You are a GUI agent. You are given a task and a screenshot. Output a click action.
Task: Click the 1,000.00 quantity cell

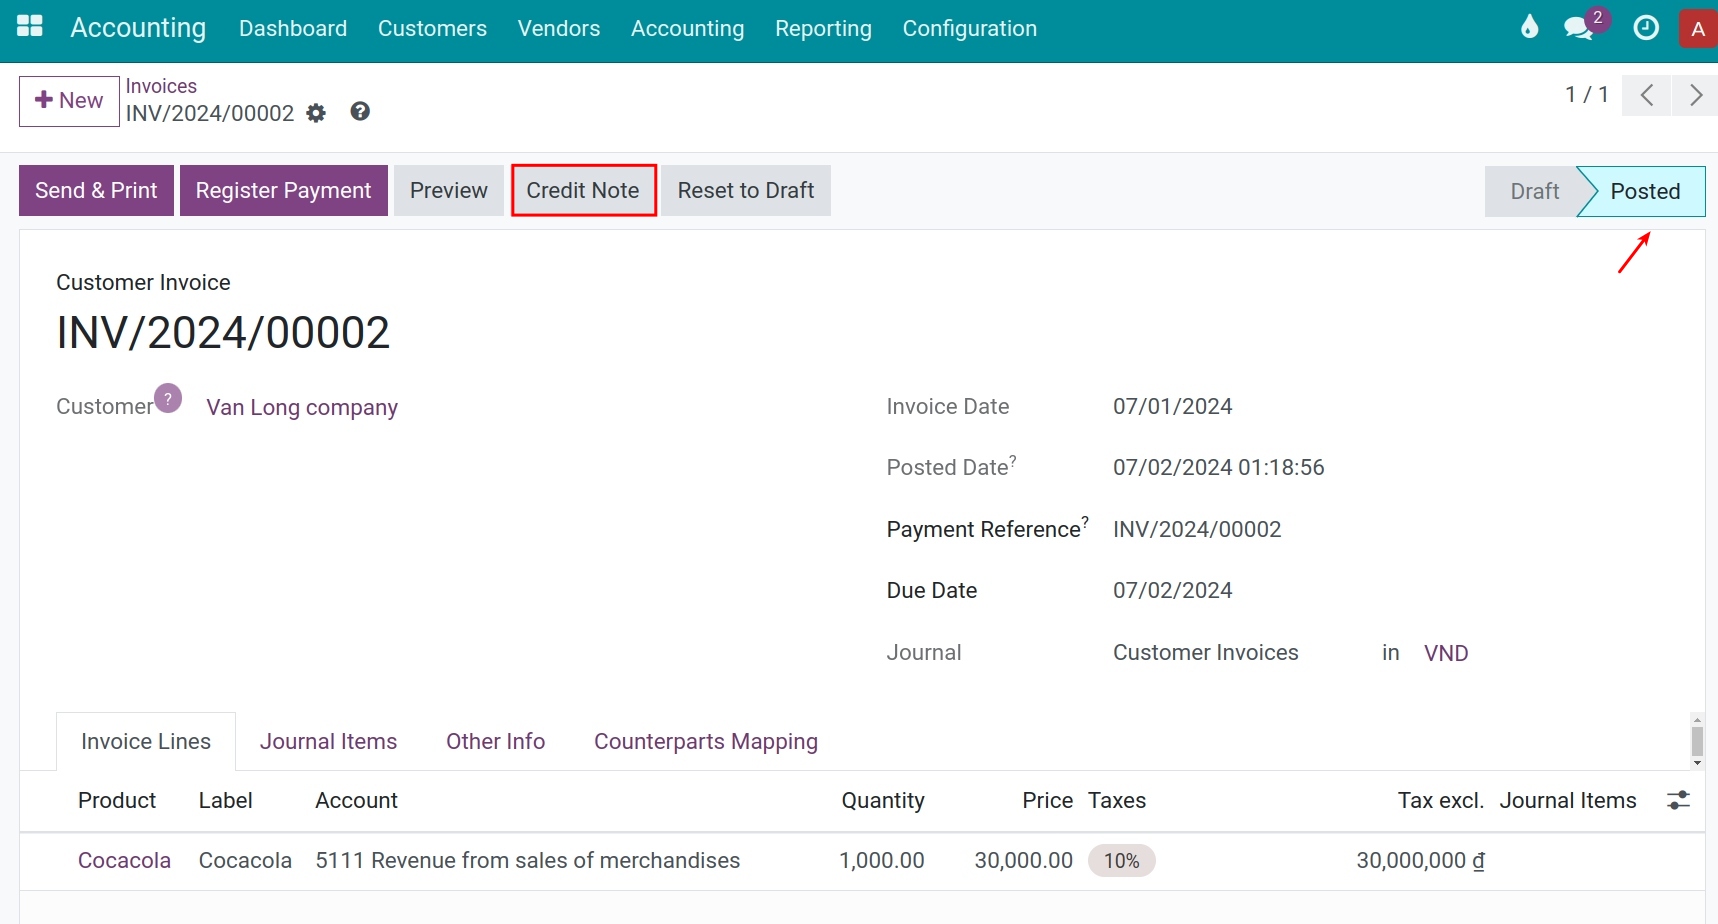click(881, 860)
